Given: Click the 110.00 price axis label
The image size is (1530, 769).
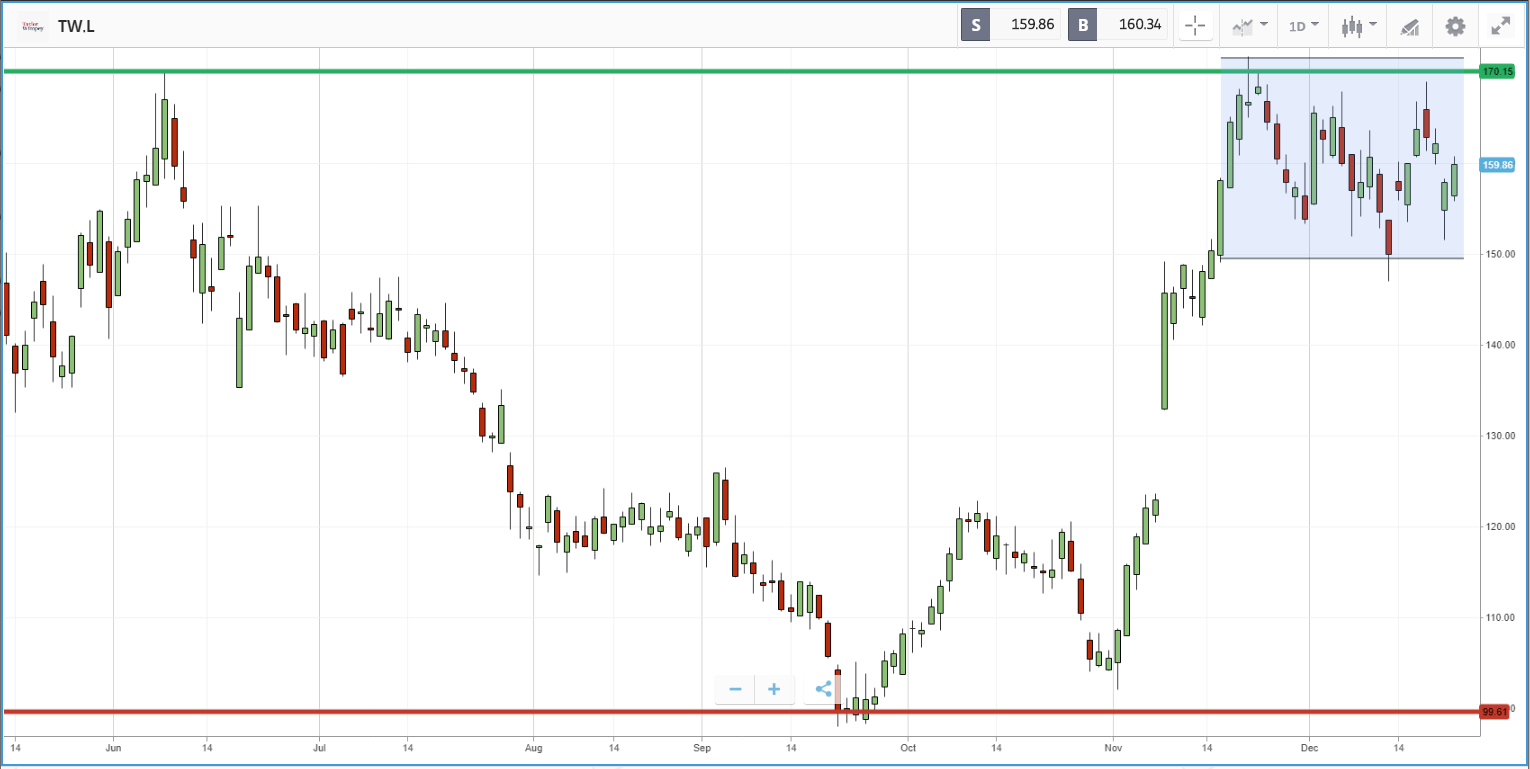Looking at the screenshot, I should 1501,618.
